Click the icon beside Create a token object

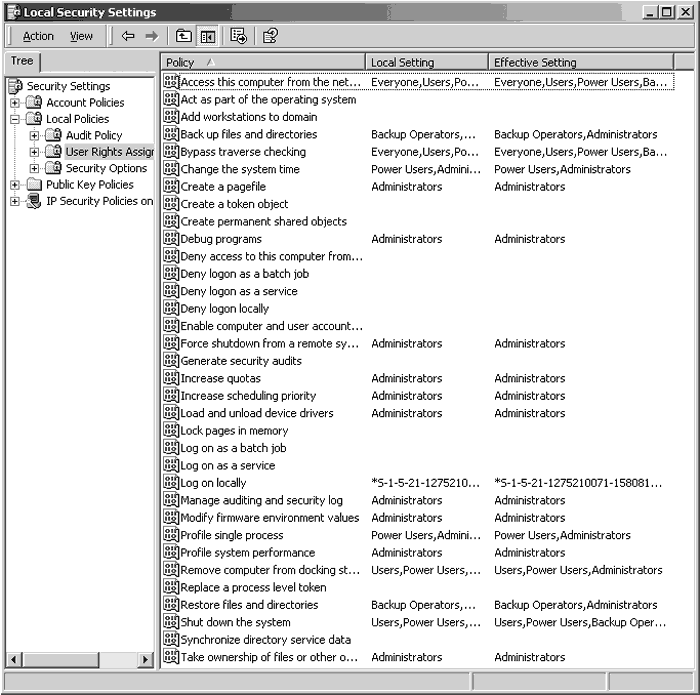[x=171, y=204]
